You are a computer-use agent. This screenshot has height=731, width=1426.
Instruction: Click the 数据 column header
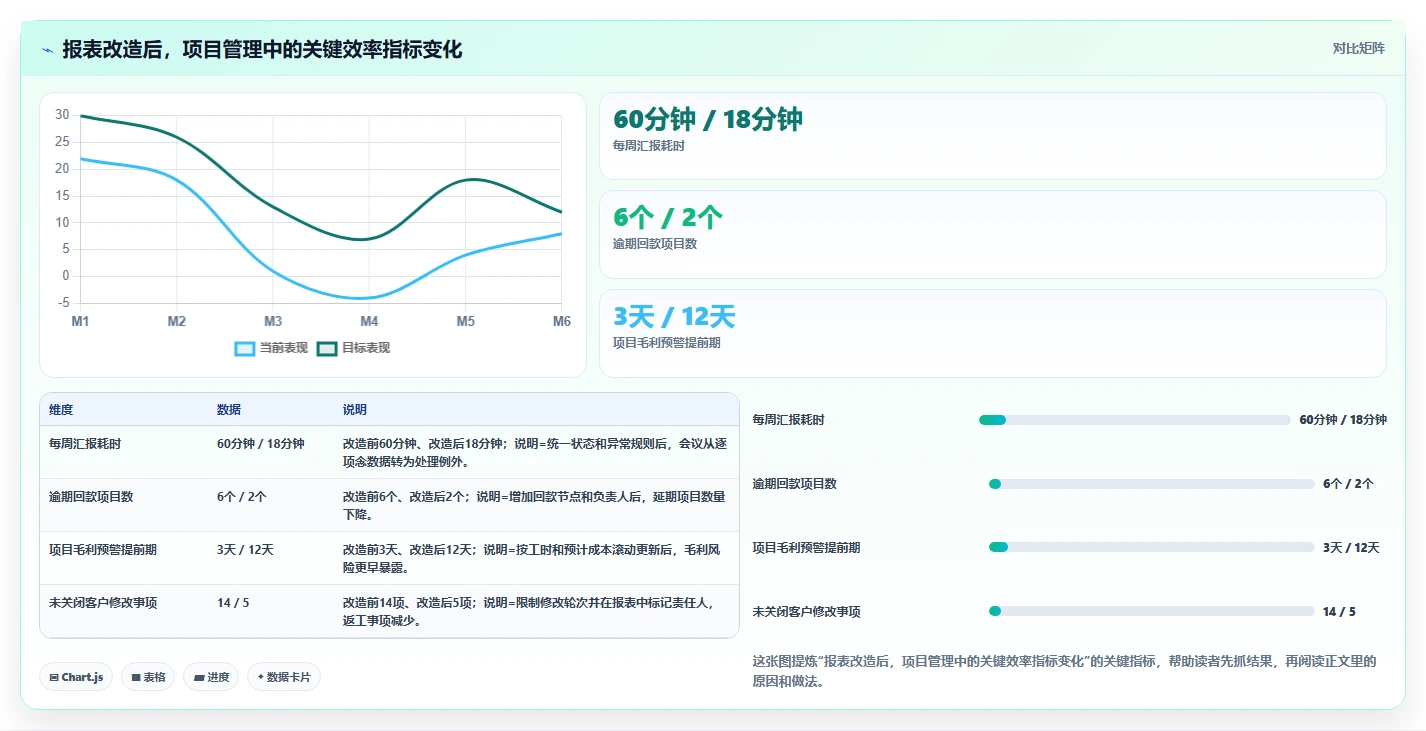[229, 410]
